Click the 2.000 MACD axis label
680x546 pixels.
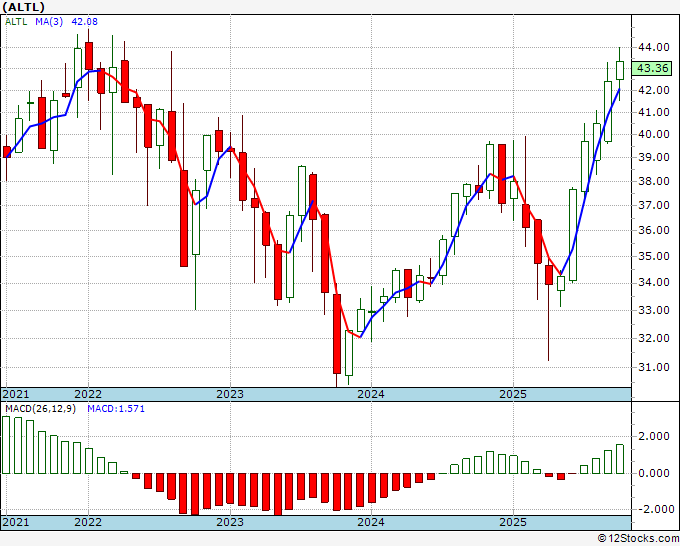point(653,437)
